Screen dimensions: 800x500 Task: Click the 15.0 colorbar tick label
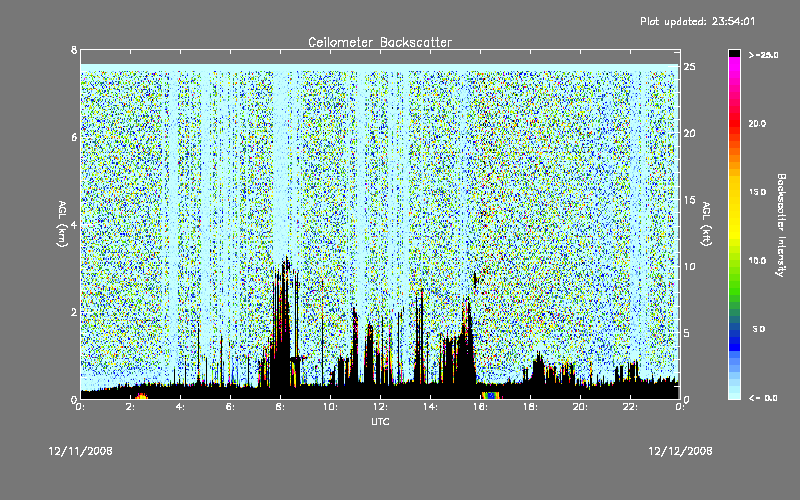tap(757, 192)
